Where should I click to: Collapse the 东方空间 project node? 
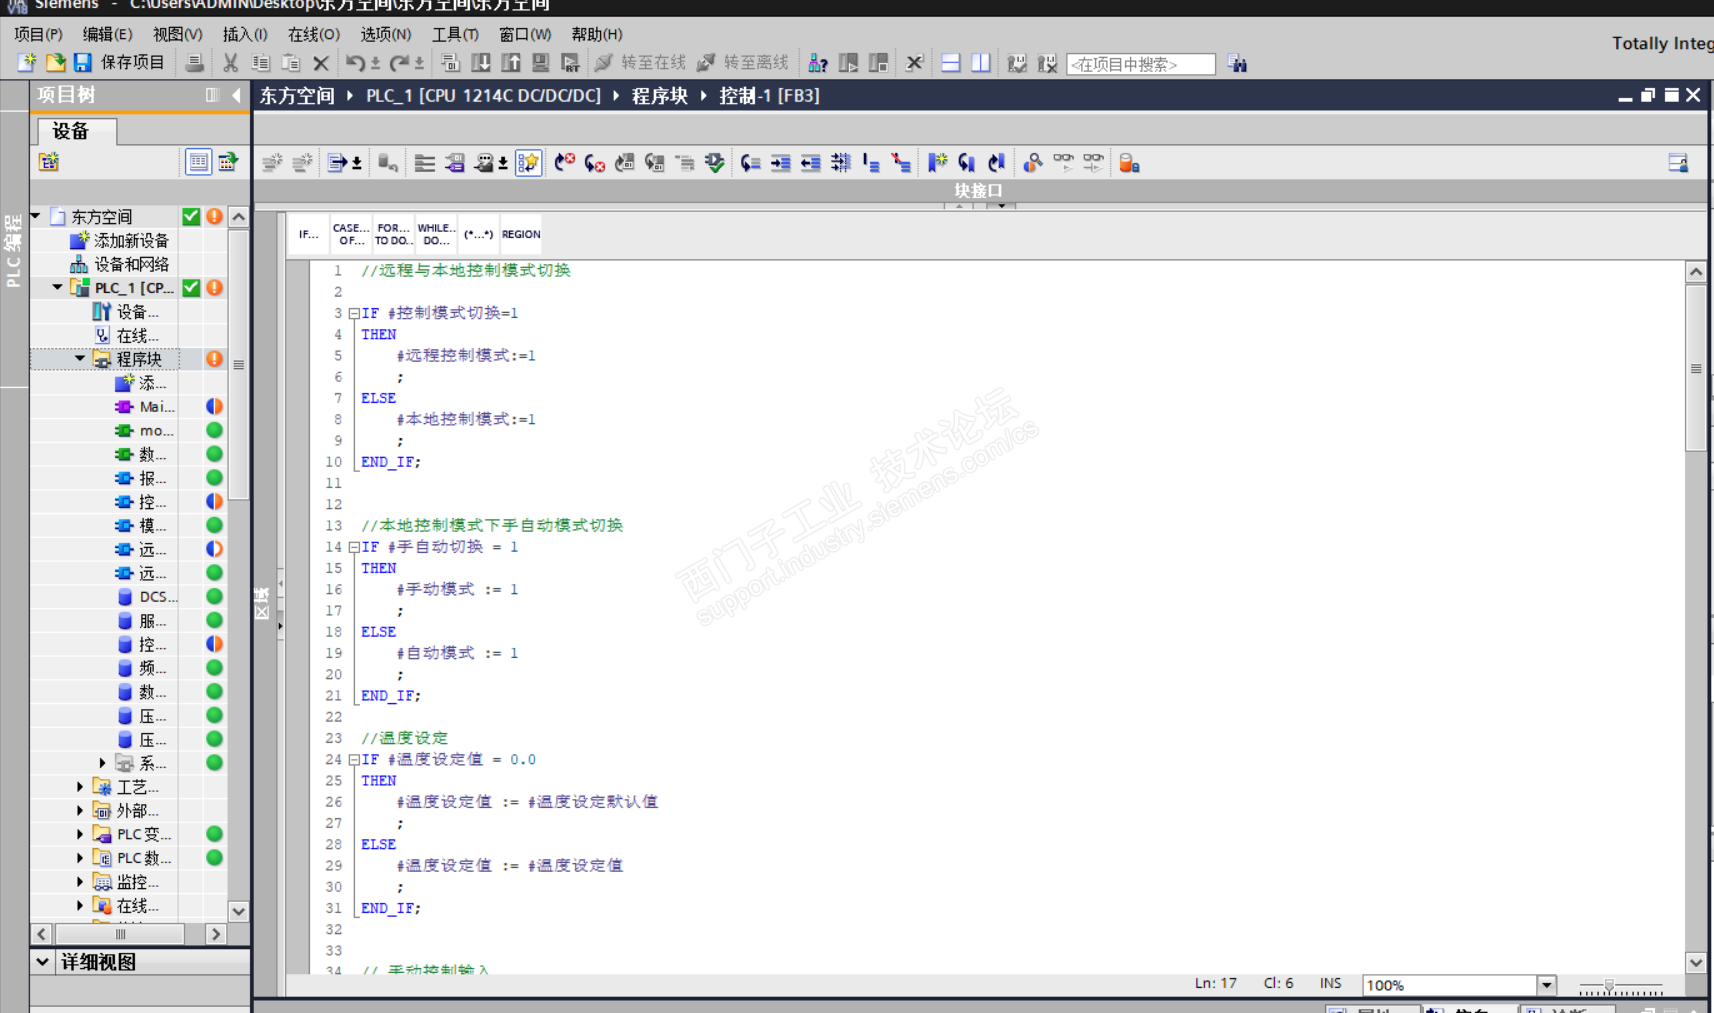pos(36,216)
